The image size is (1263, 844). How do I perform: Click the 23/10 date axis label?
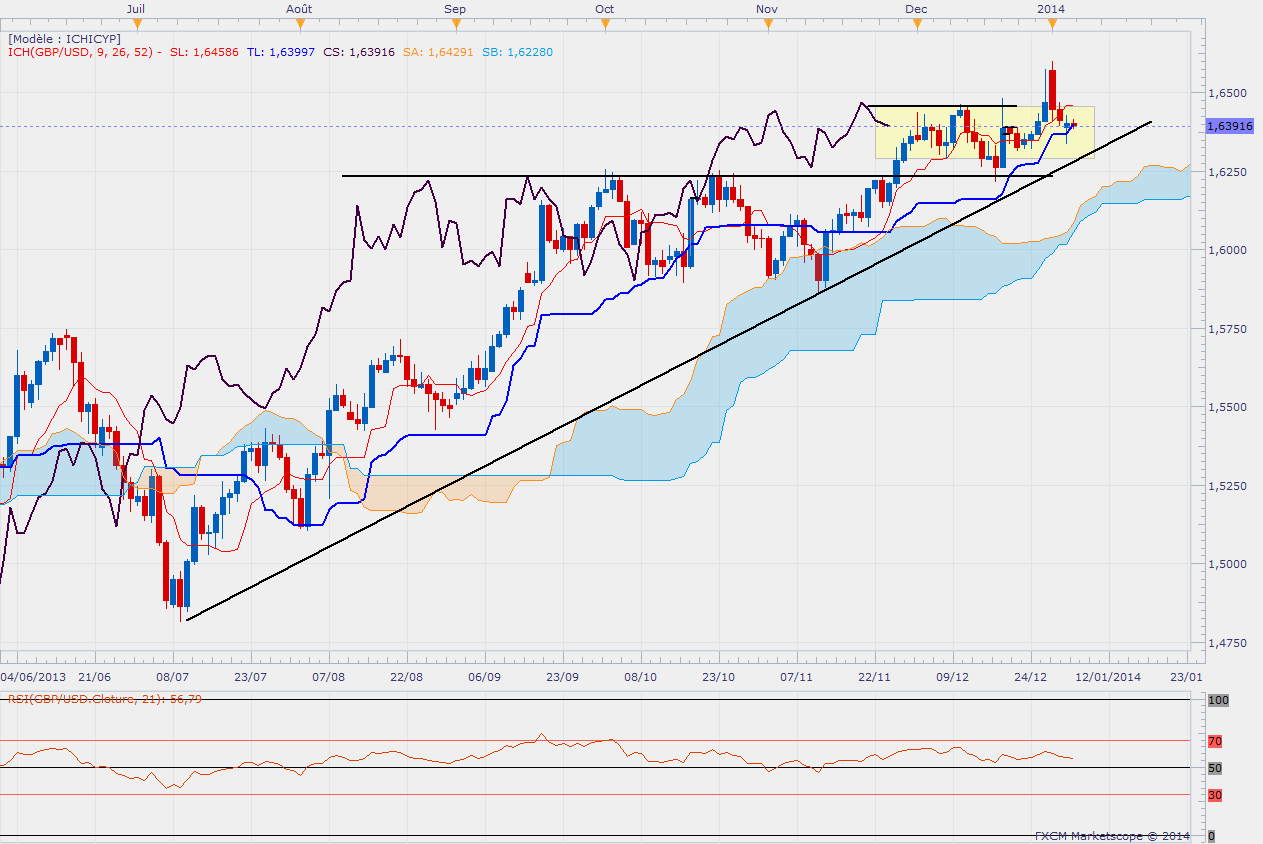[718, 677]
